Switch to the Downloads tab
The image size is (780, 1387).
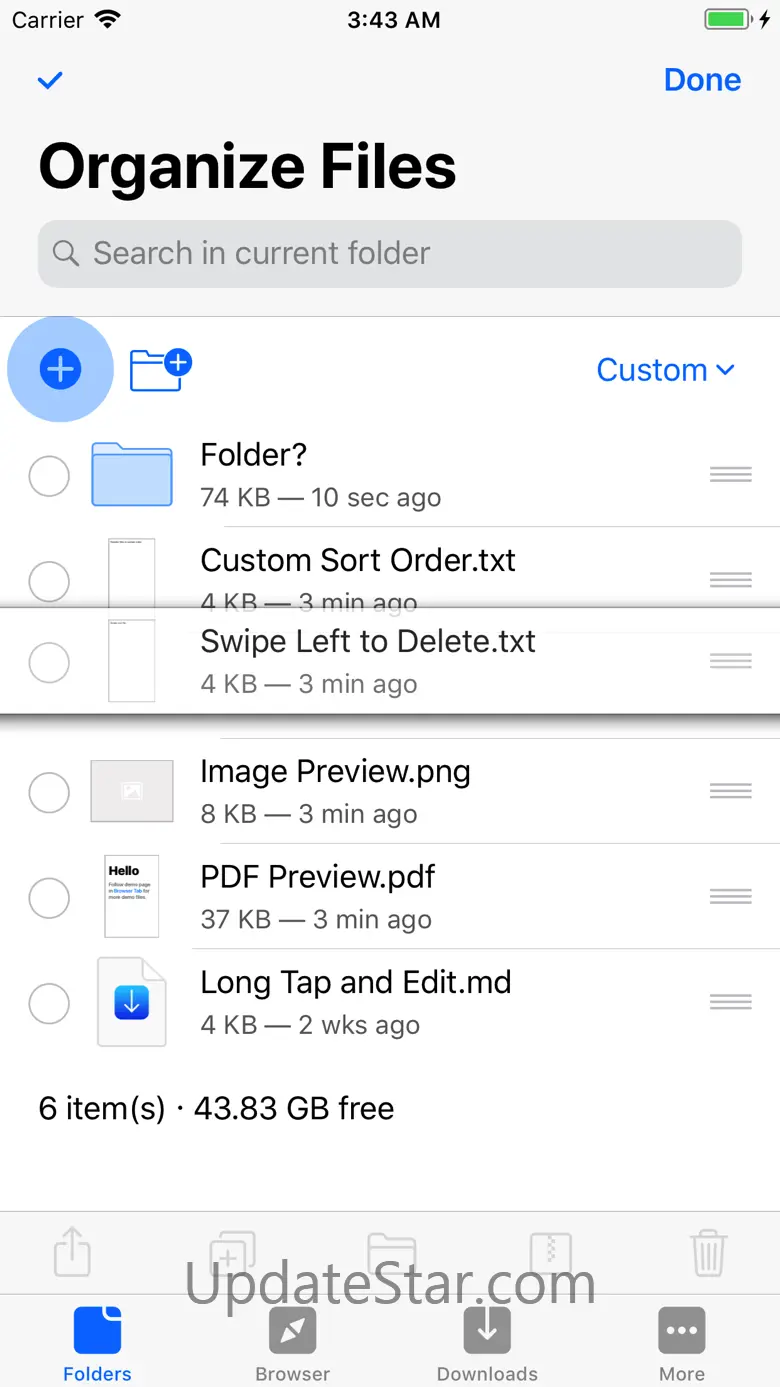(487, 1343)
